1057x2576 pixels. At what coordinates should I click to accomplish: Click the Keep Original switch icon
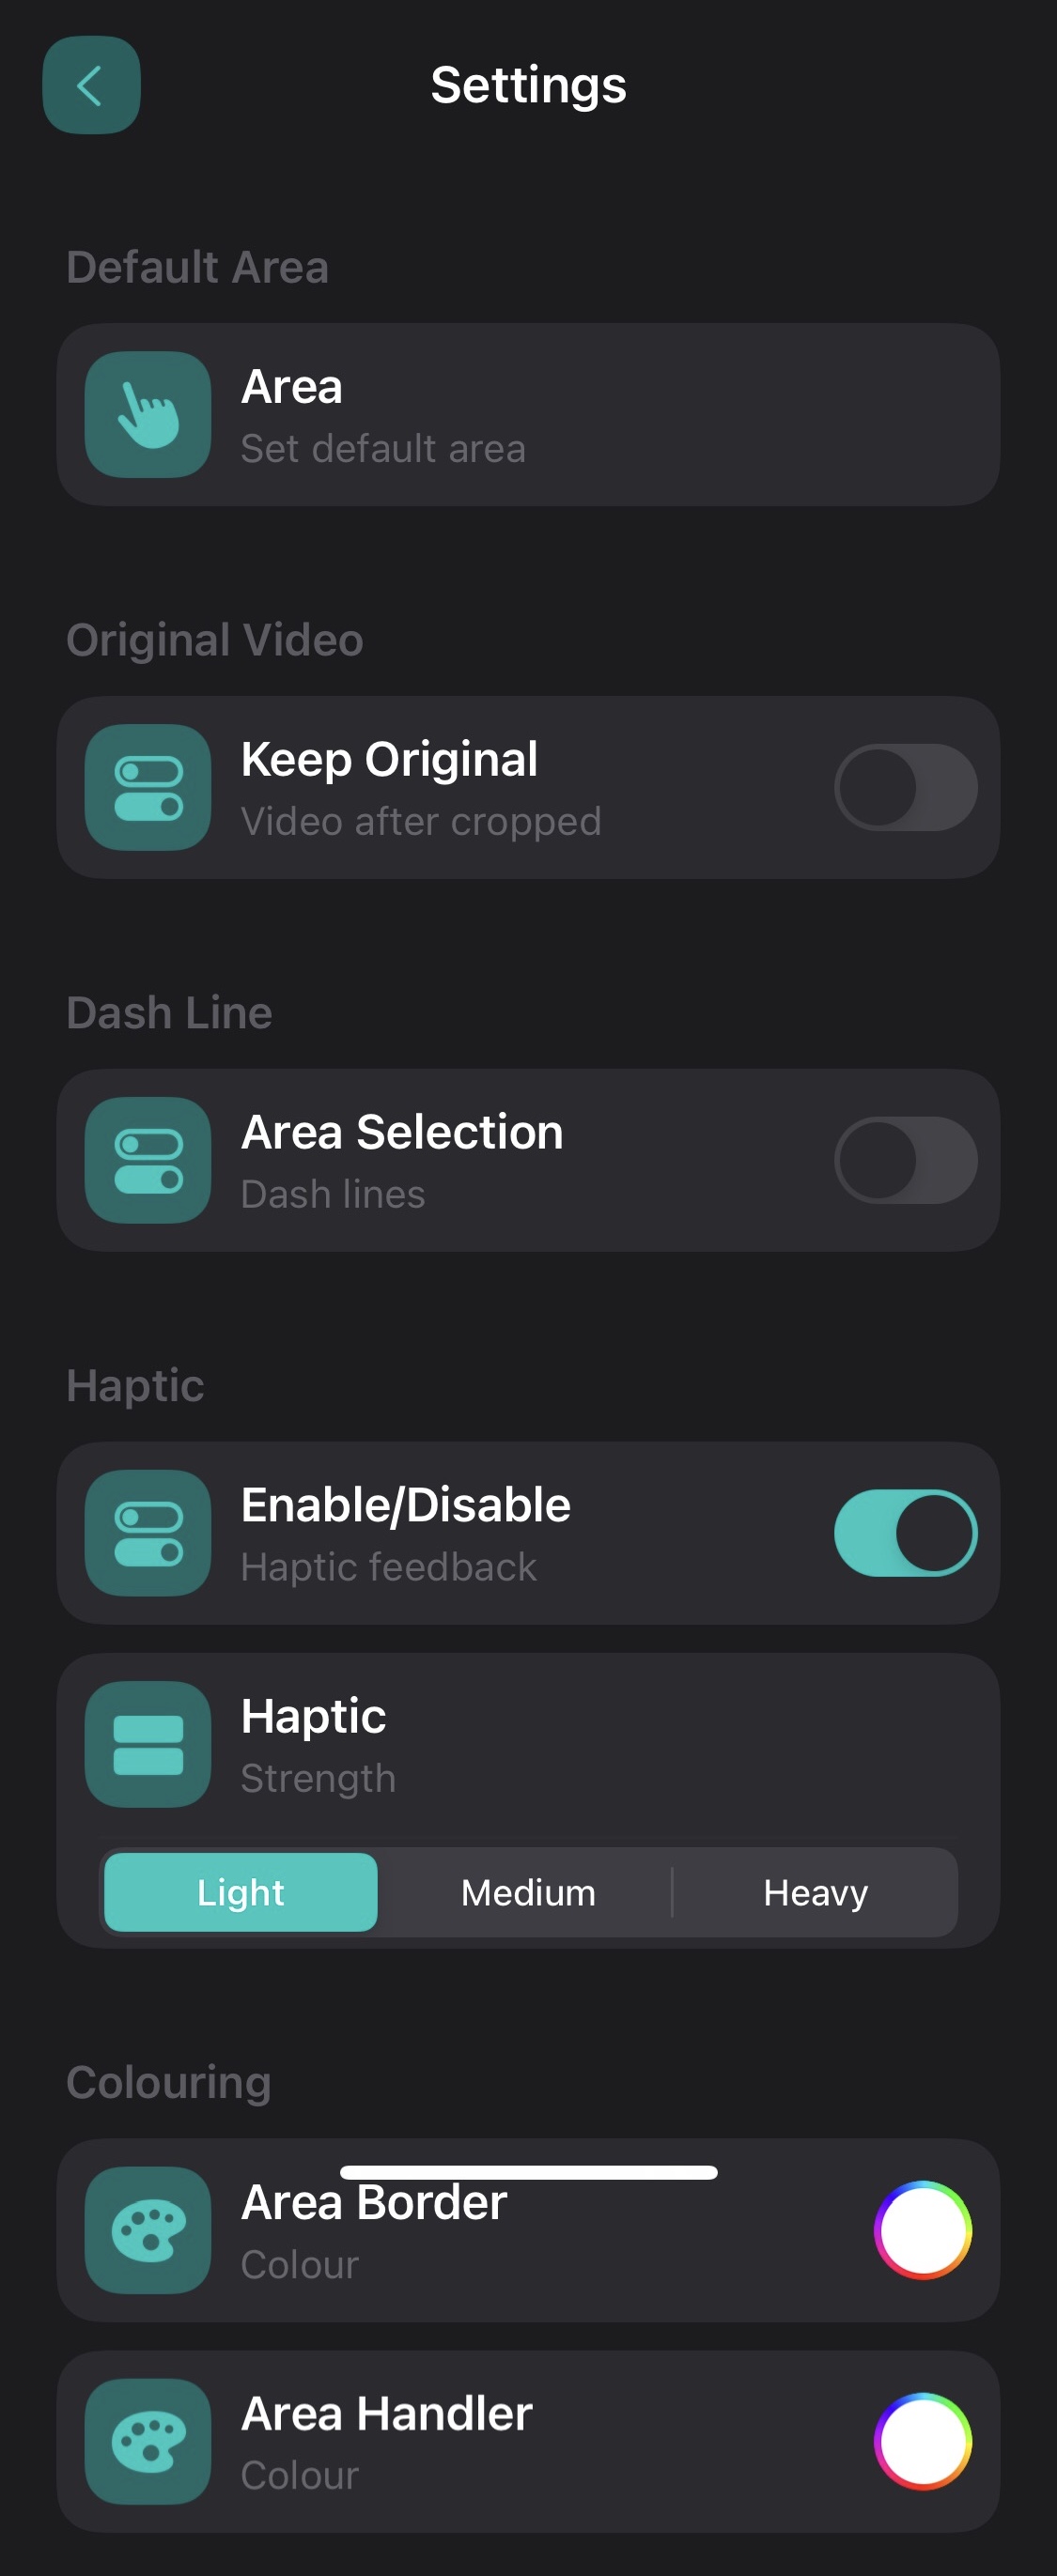(148, 787)
